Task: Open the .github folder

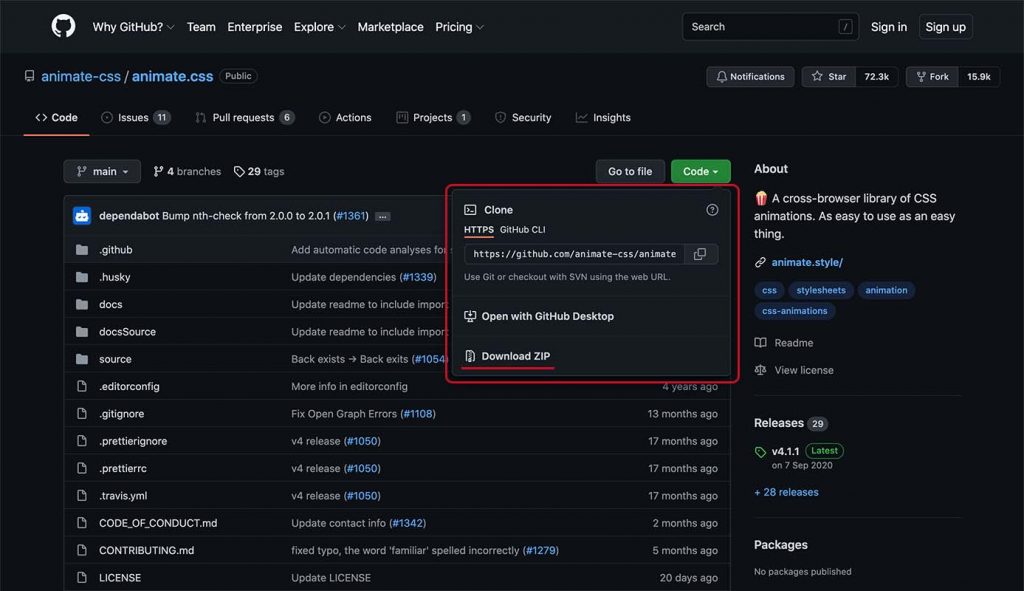Action: pos(115,250)
